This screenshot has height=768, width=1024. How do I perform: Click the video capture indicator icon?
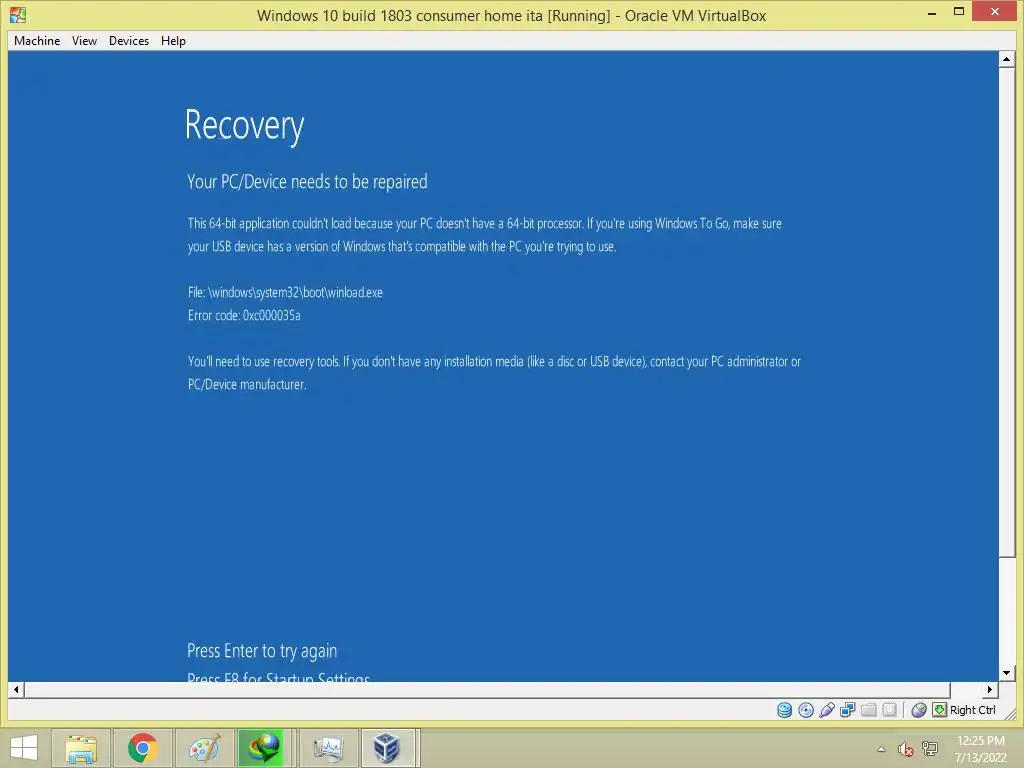(889, 710)
